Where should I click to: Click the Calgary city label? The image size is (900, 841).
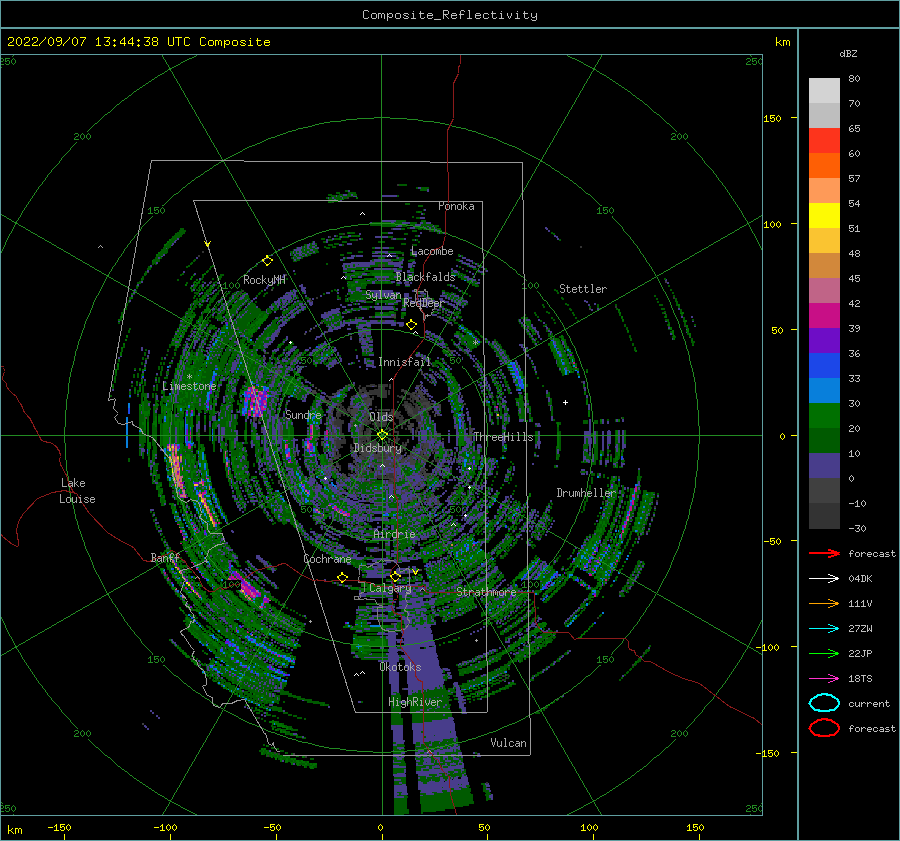click(x=390, y=588)
